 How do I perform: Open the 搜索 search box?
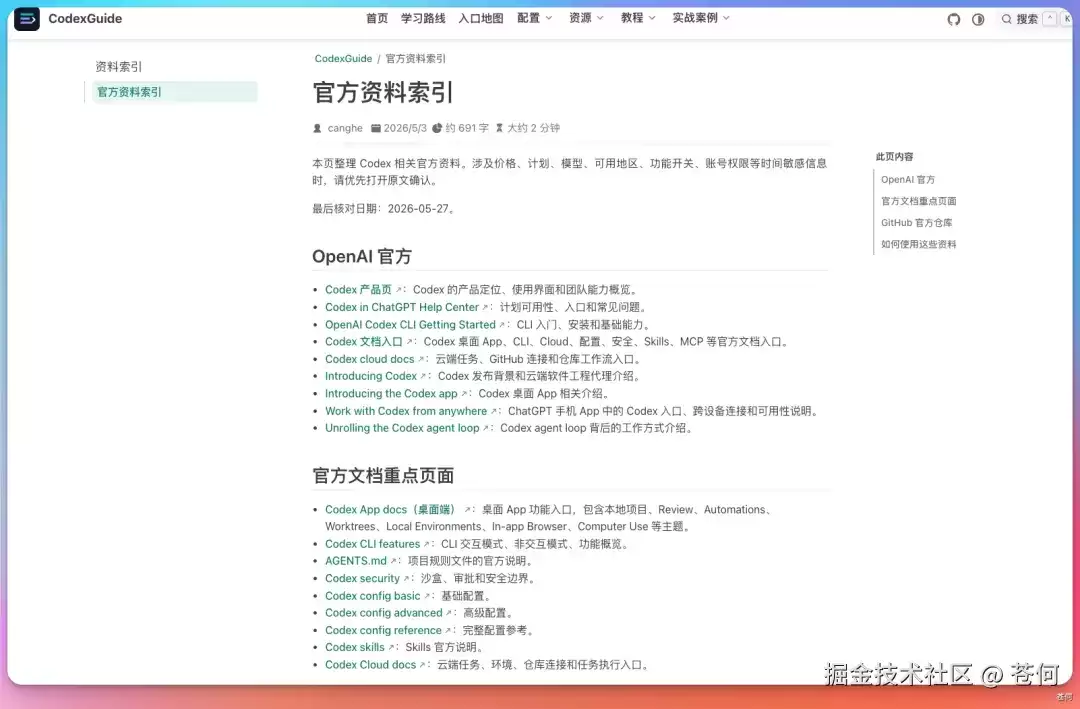pos(1037,19)
